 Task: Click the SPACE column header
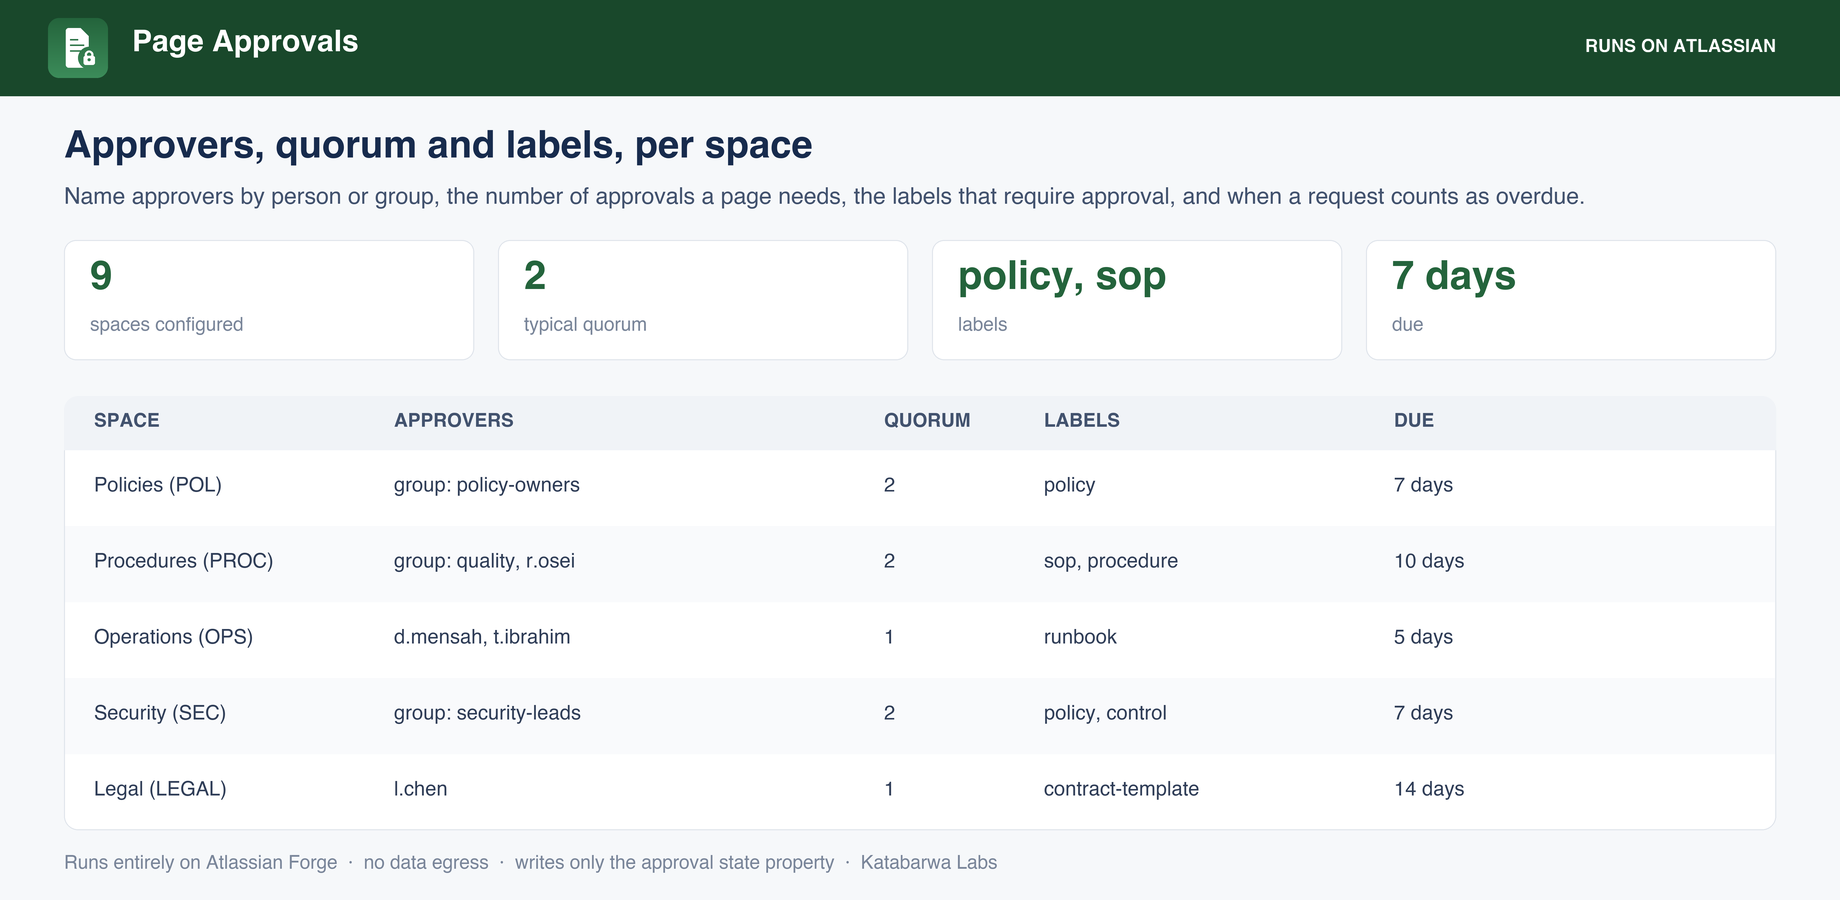coord(127,420)
